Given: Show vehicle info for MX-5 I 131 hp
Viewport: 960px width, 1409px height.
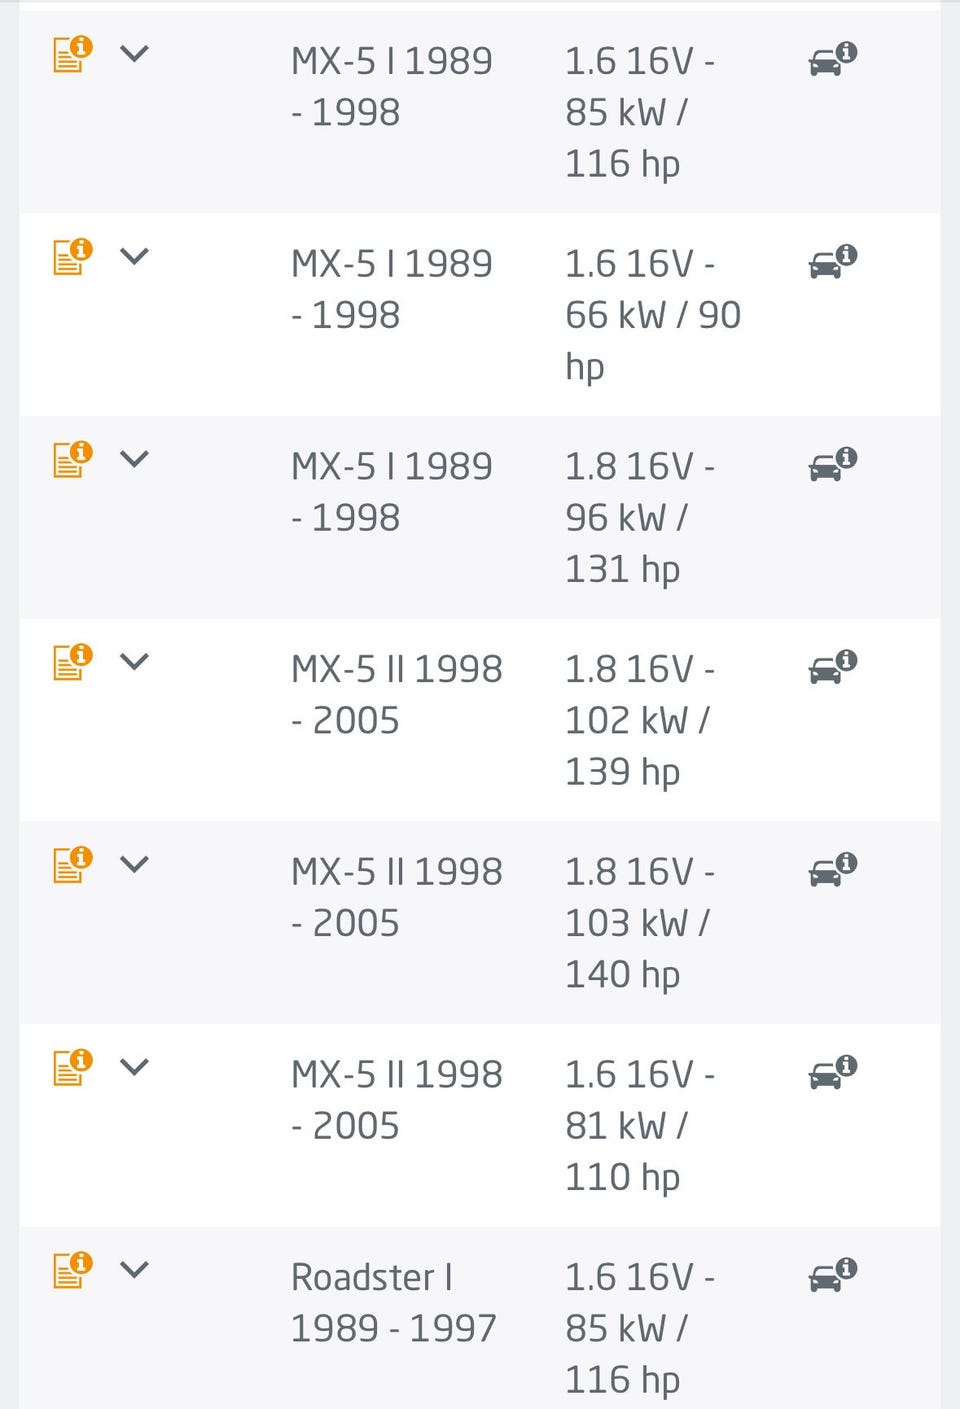Looking at the screenshot, I should tap(832, 465).
